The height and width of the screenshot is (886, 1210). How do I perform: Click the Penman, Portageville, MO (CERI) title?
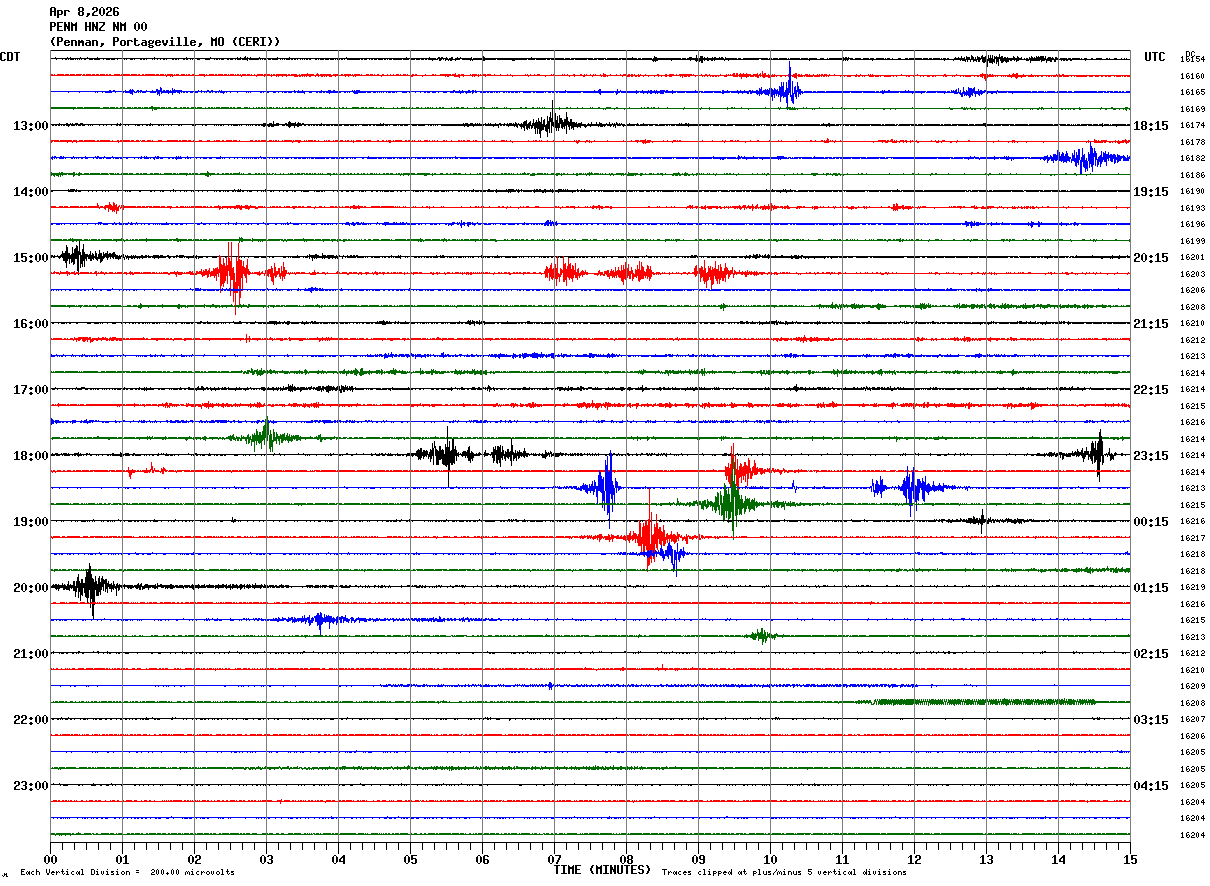coord(165,42)
